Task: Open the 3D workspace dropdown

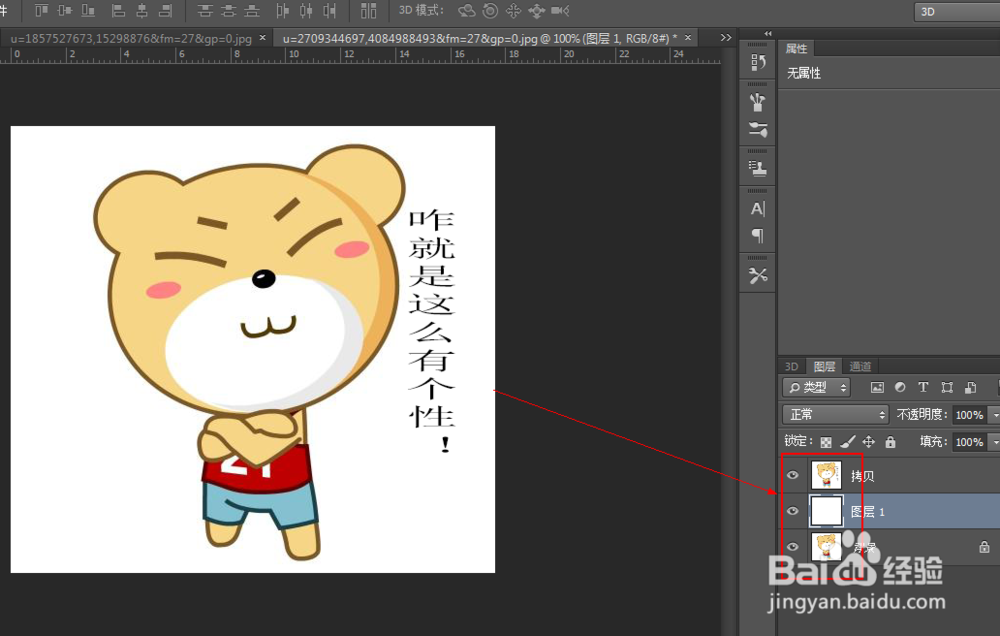Action: (957, 11)
